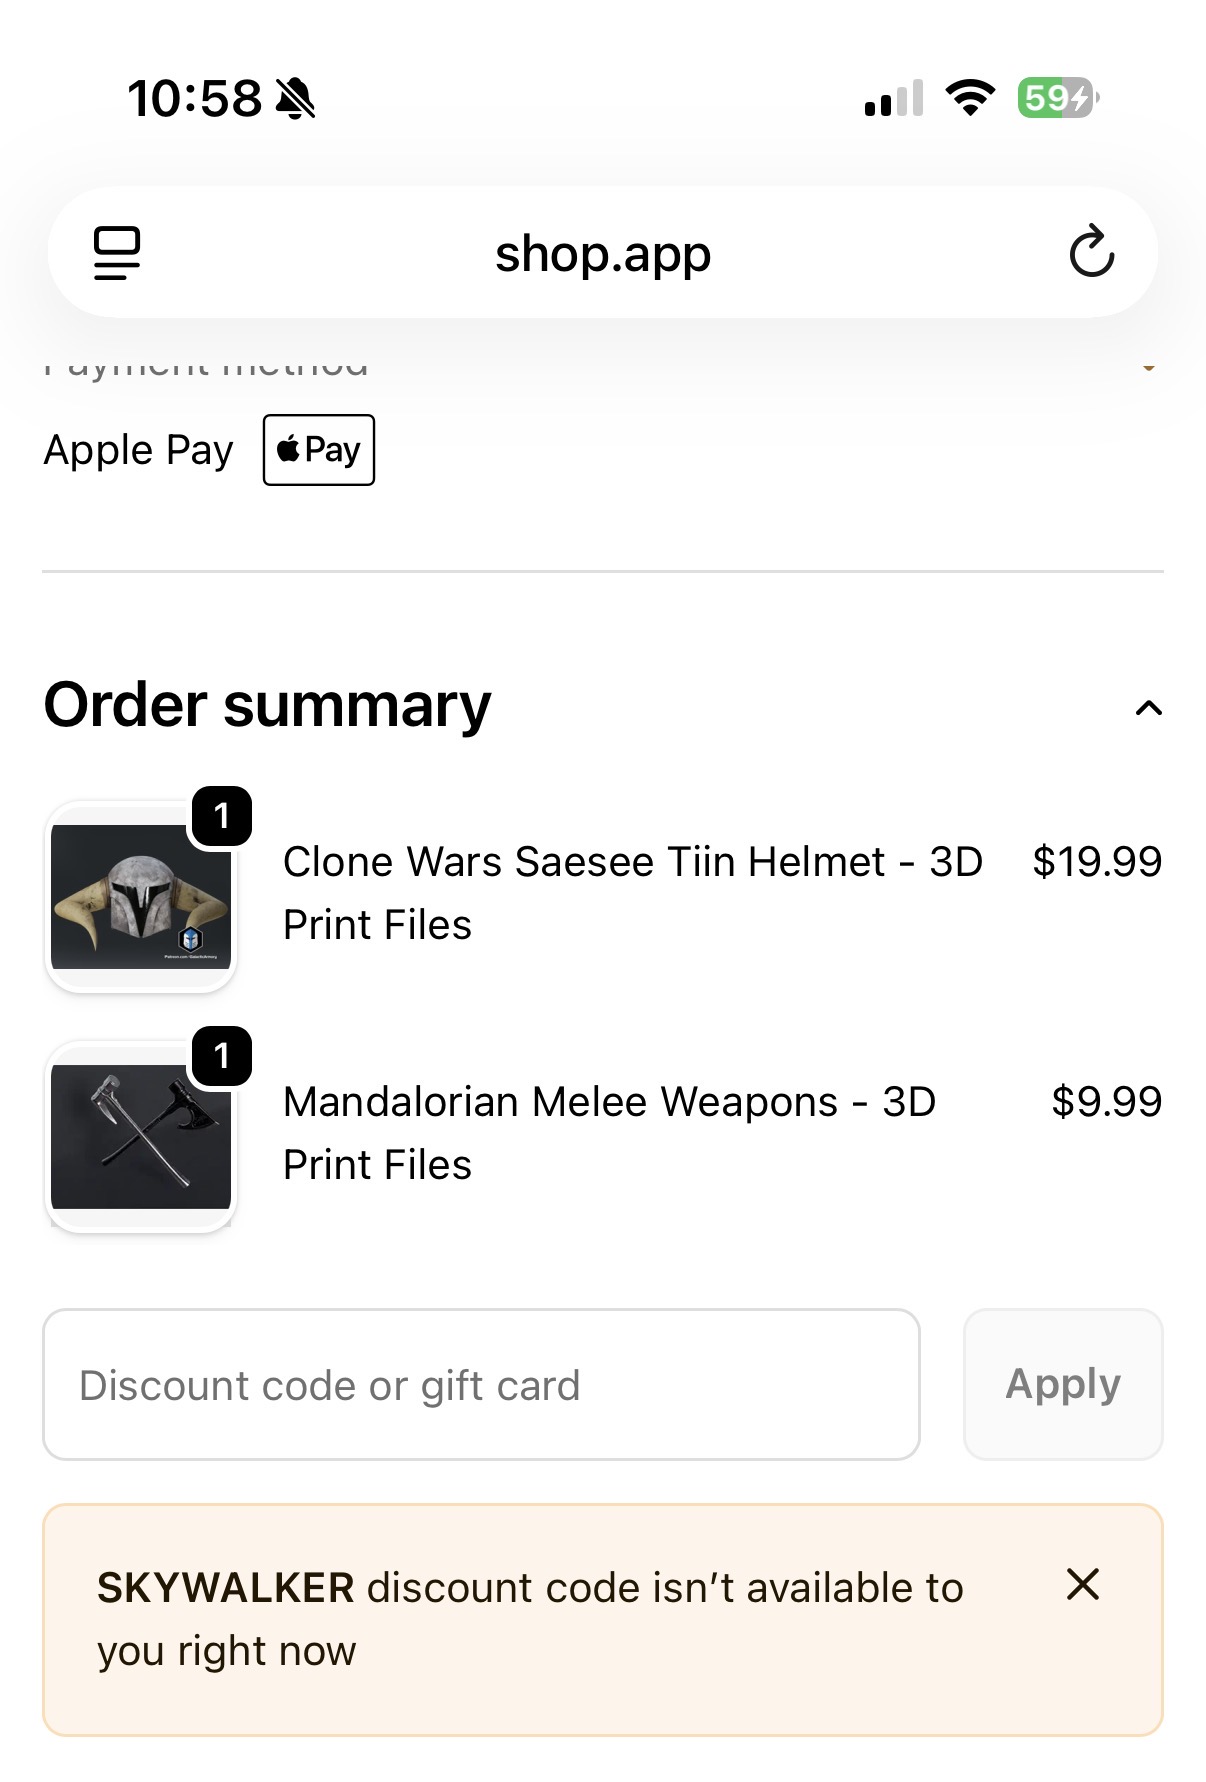Expand the Payment method dropdown arrow

pyautogui.click(x=1149, y=367)
